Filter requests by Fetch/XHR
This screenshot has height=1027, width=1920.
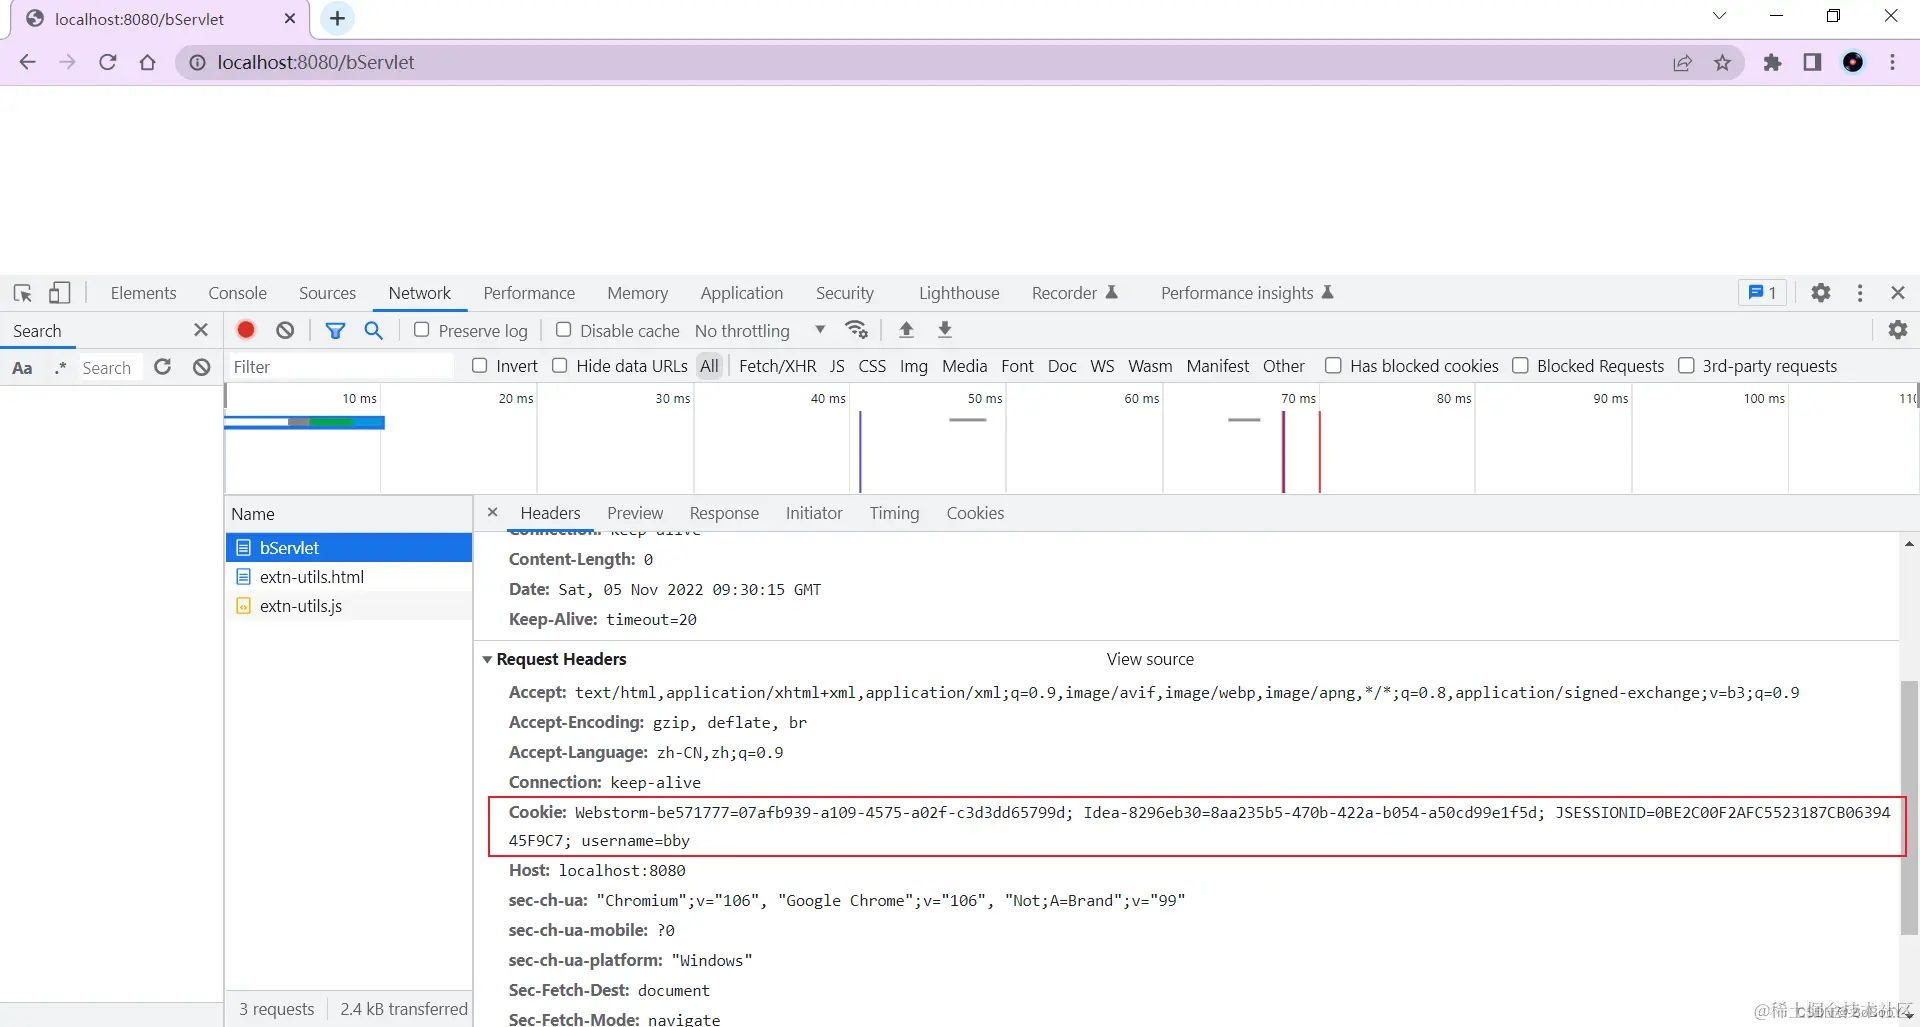click(777, 366)
